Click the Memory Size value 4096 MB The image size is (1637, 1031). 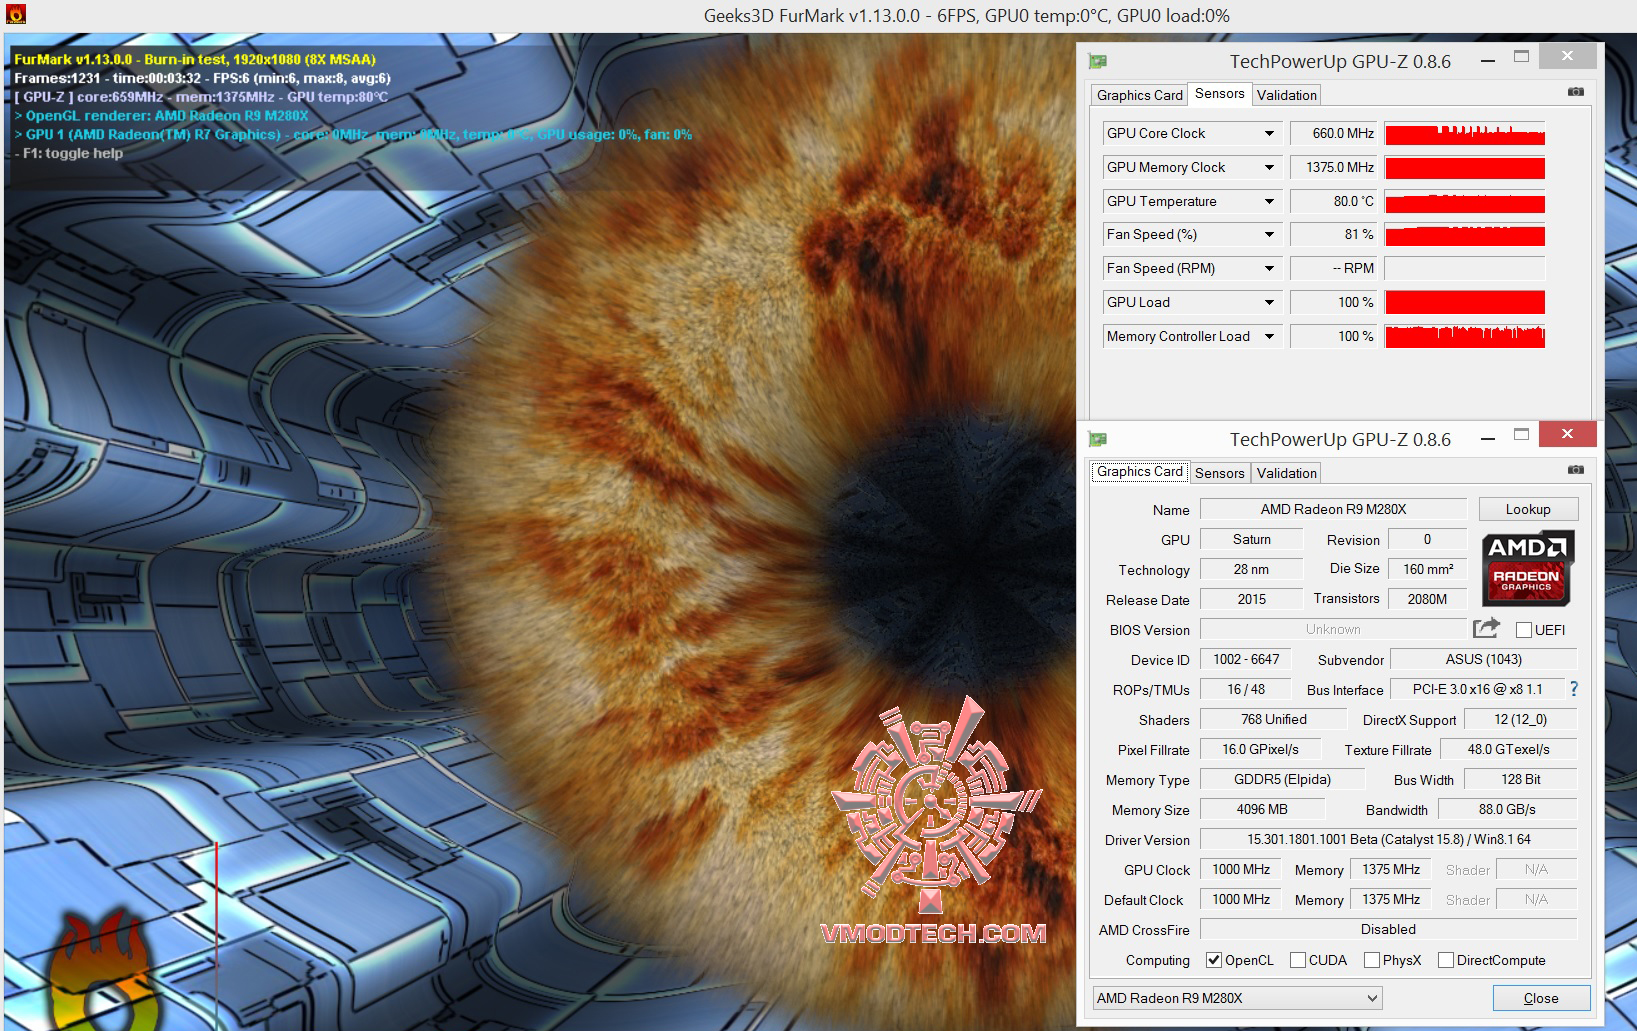[1262, 809]
